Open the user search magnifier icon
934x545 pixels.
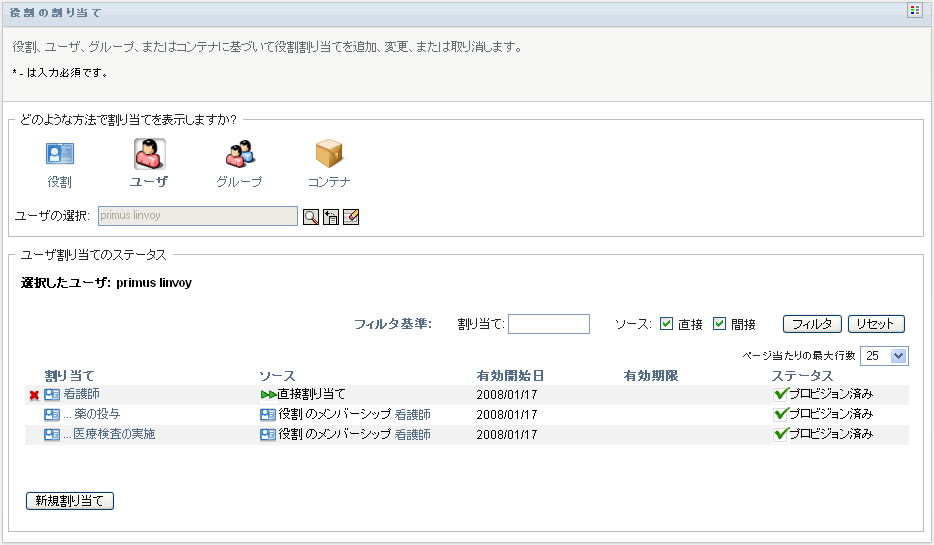coord(310,217)
